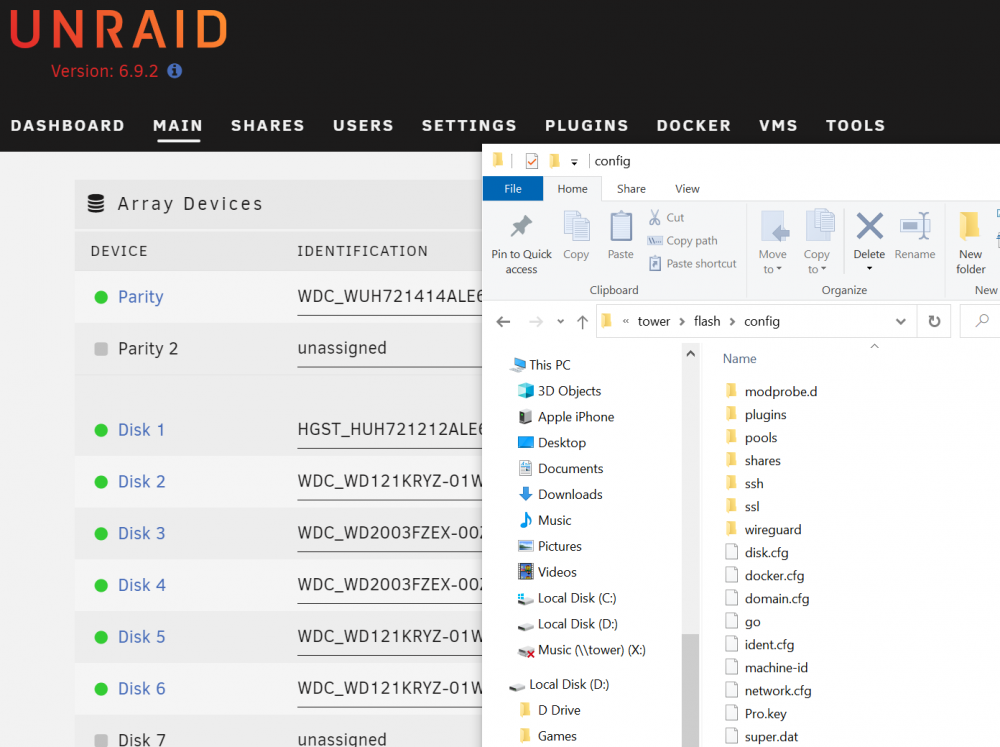The image size is (1000, 747).
Task: Open the Disk 3 device link
Action: click(x=142, y=533)
